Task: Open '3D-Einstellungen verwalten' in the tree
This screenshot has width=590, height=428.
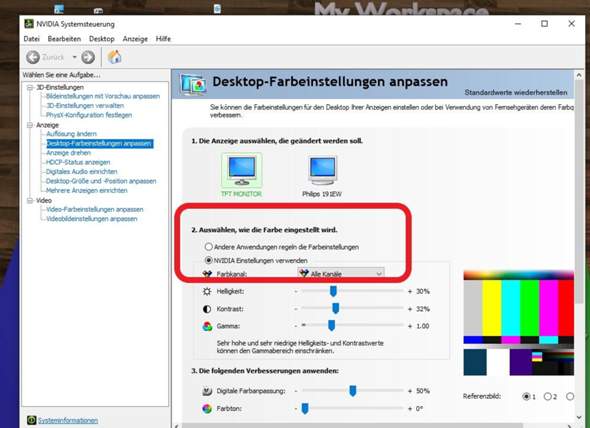Action: [x=85, y=106]
